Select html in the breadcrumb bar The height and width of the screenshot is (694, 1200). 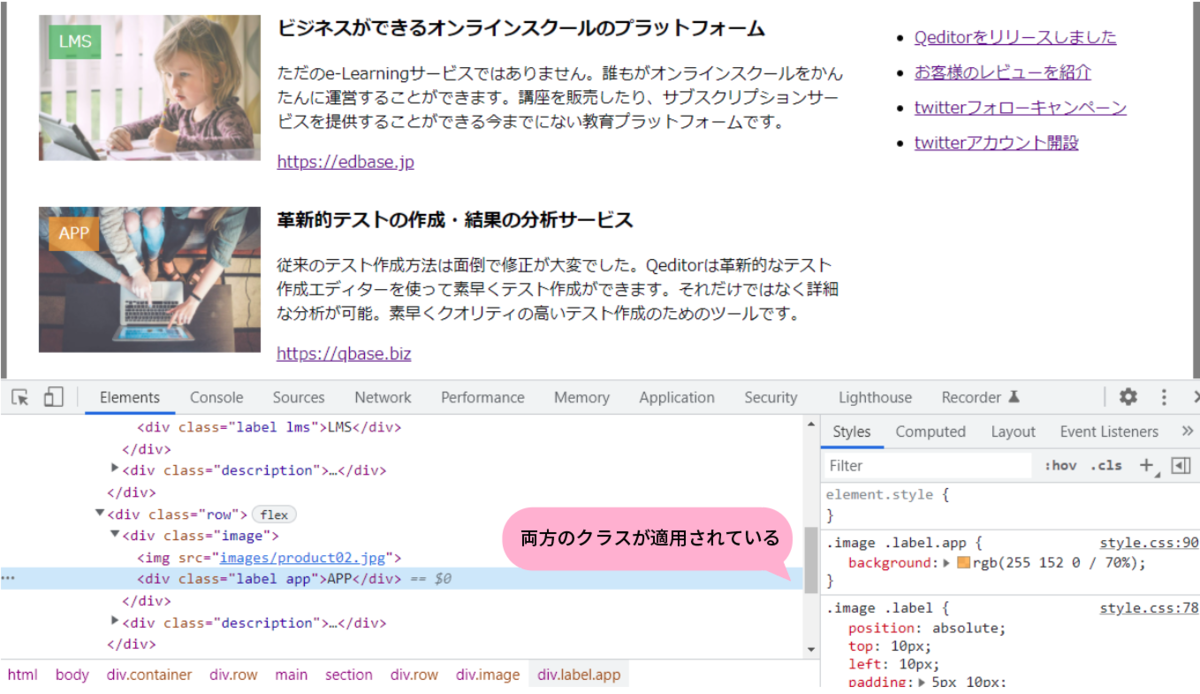[x=22, y=674]
